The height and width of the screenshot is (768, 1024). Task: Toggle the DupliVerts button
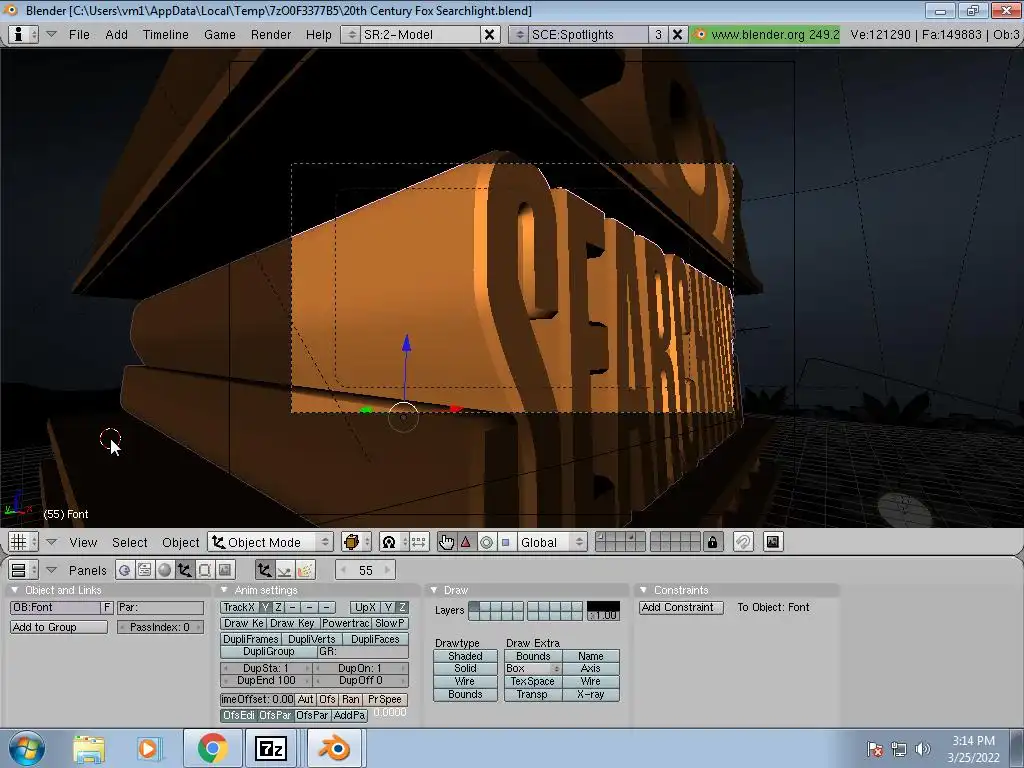(x=312, y=639)
